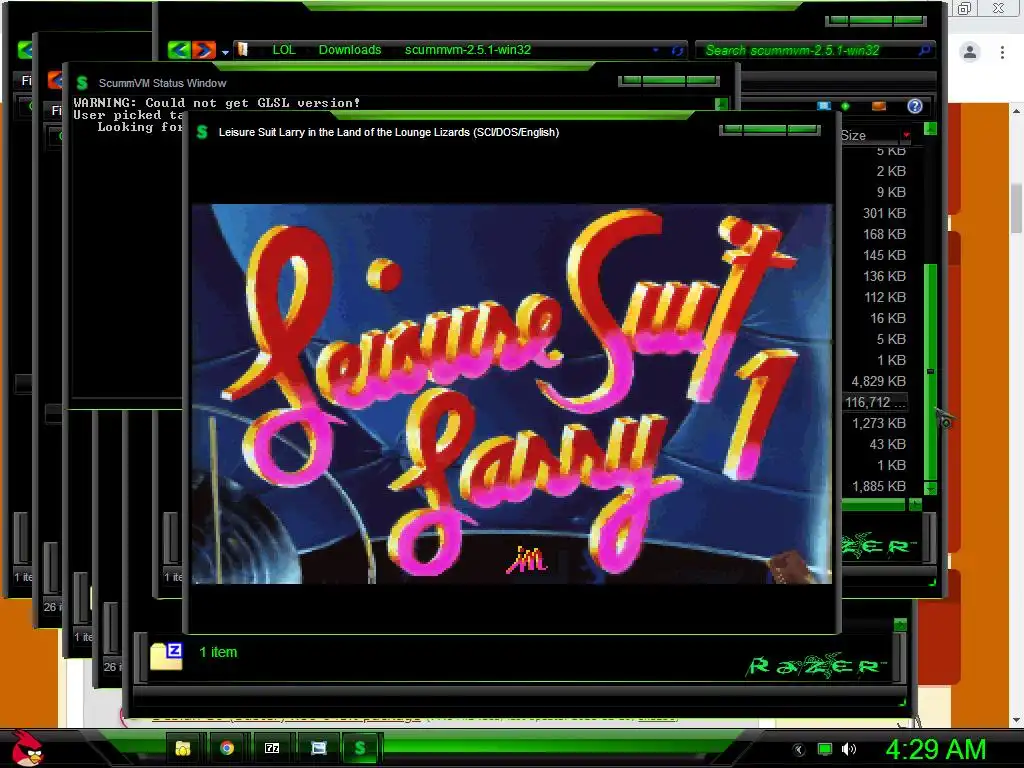This screenshot has width=1024, height=768.
Task: Open File Explorer from the taskbar
Action: [x=183, y=748]
